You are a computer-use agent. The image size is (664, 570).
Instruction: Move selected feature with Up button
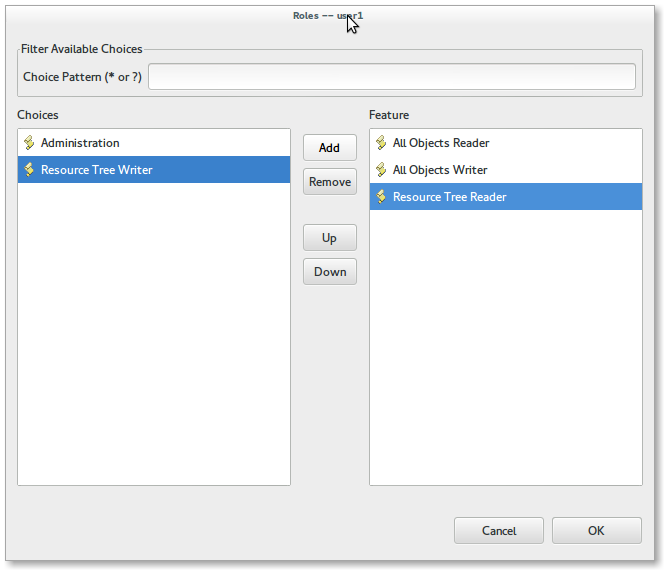coord(329,238)
